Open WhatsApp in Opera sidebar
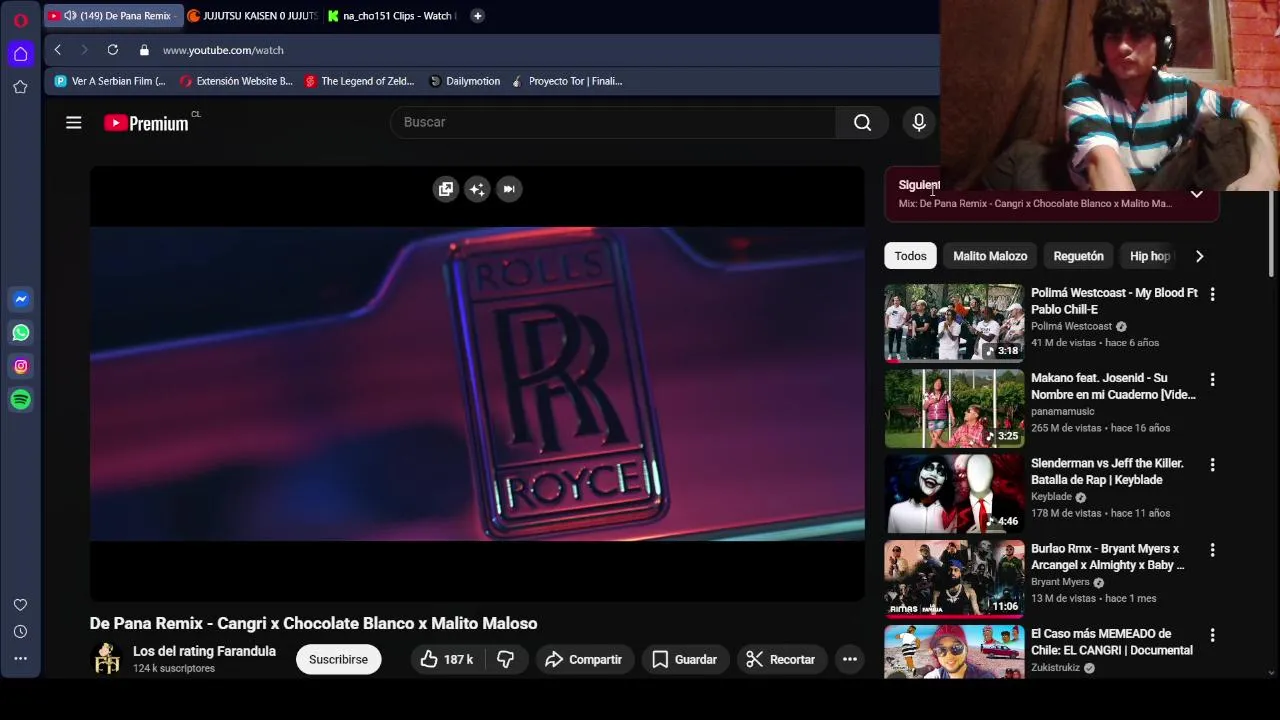1280x720 pixels. tap(20, 333)
